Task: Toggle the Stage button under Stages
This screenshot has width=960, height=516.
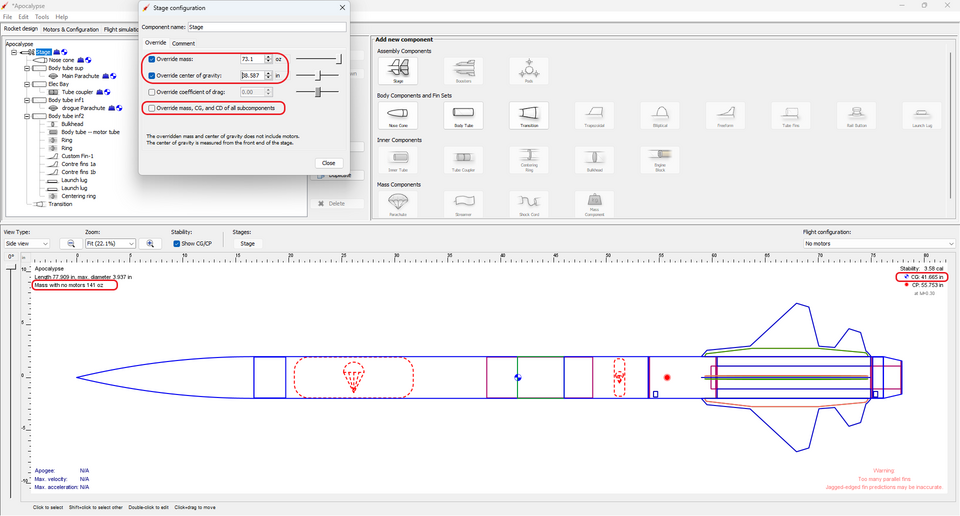Action: [247, 244]
